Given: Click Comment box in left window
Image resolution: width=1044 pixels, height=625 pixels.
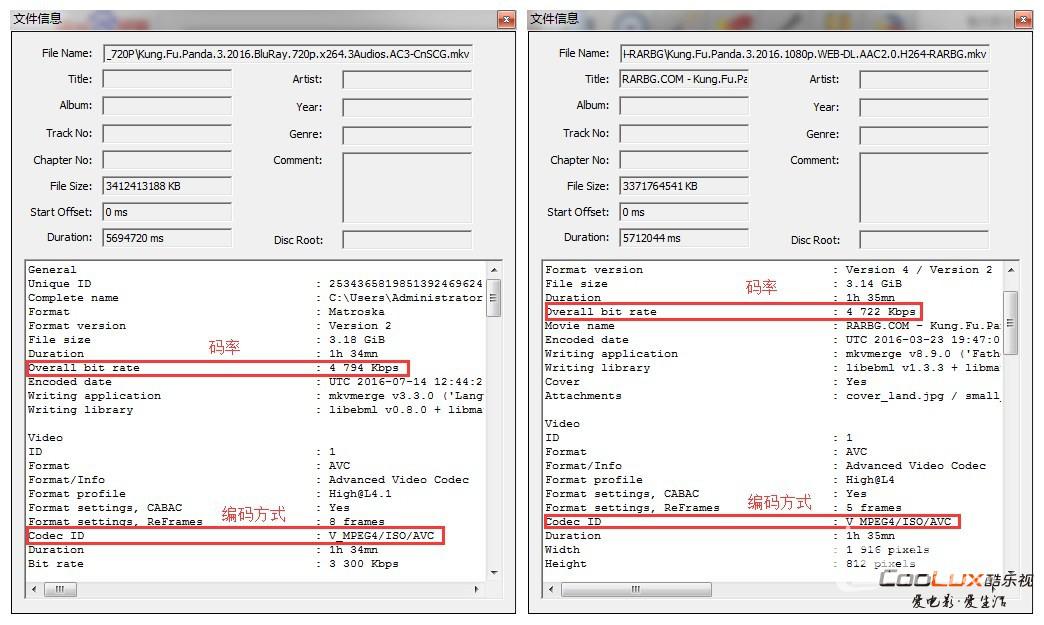Looking at the screenshot, I should point(407,188).
